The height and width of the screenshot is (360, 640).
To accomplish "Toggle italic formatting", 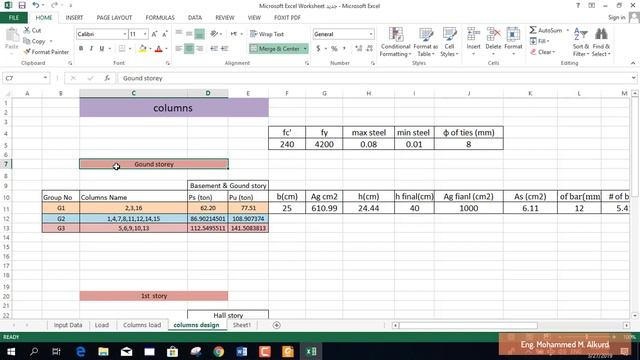I will pyautogui.click(x=91, y=49).
